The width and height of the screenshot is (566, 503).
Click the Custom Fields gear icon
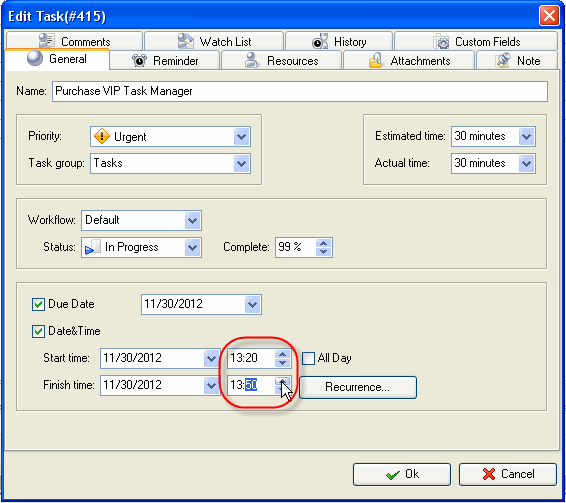(x=441, y=41)
